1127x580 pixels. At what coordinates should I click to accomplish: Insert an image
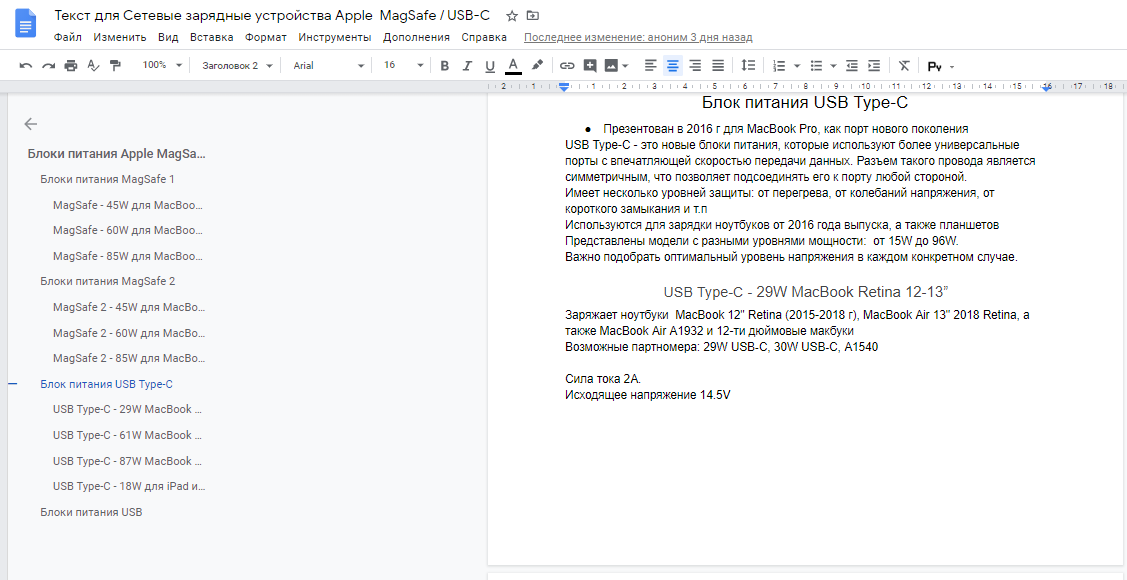612,65
